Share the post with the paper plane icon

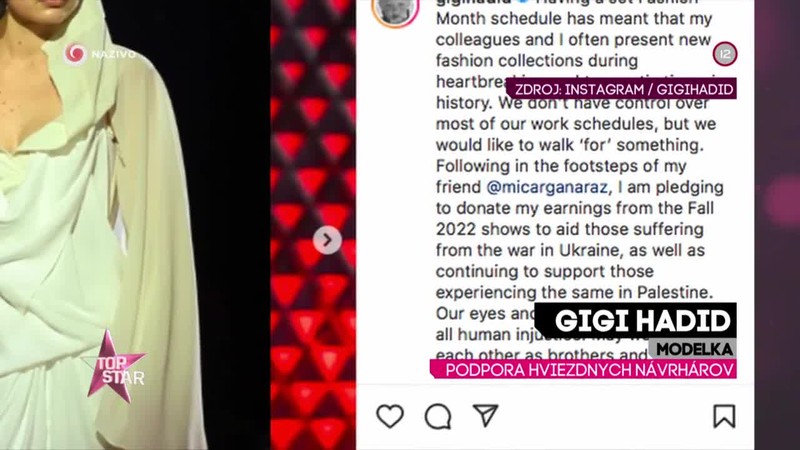(x=485, y=415)
